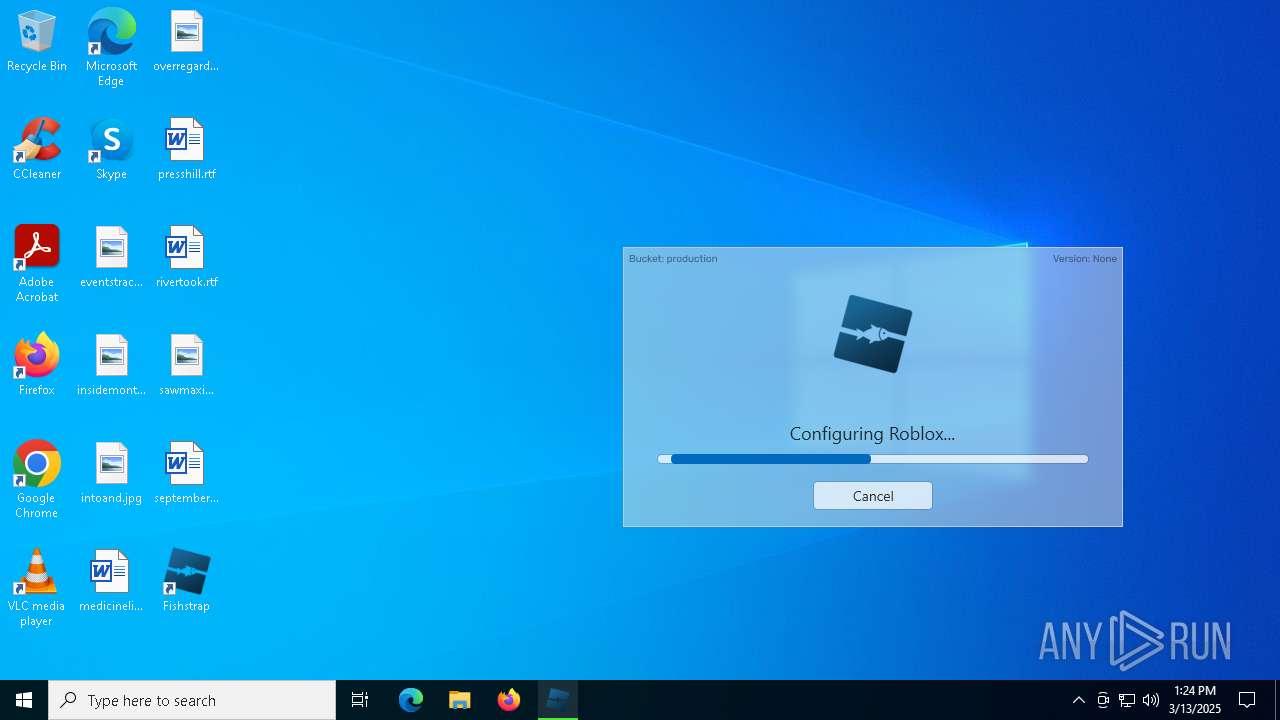Select Microsoft Edge desktop shortcut
1280x720 pixels.
[x=111, y=48]
